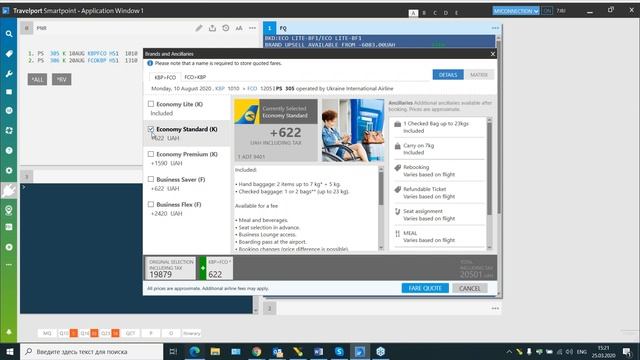
Task: Open the fare tag tool in sidebar
Action: coord(9,54)
